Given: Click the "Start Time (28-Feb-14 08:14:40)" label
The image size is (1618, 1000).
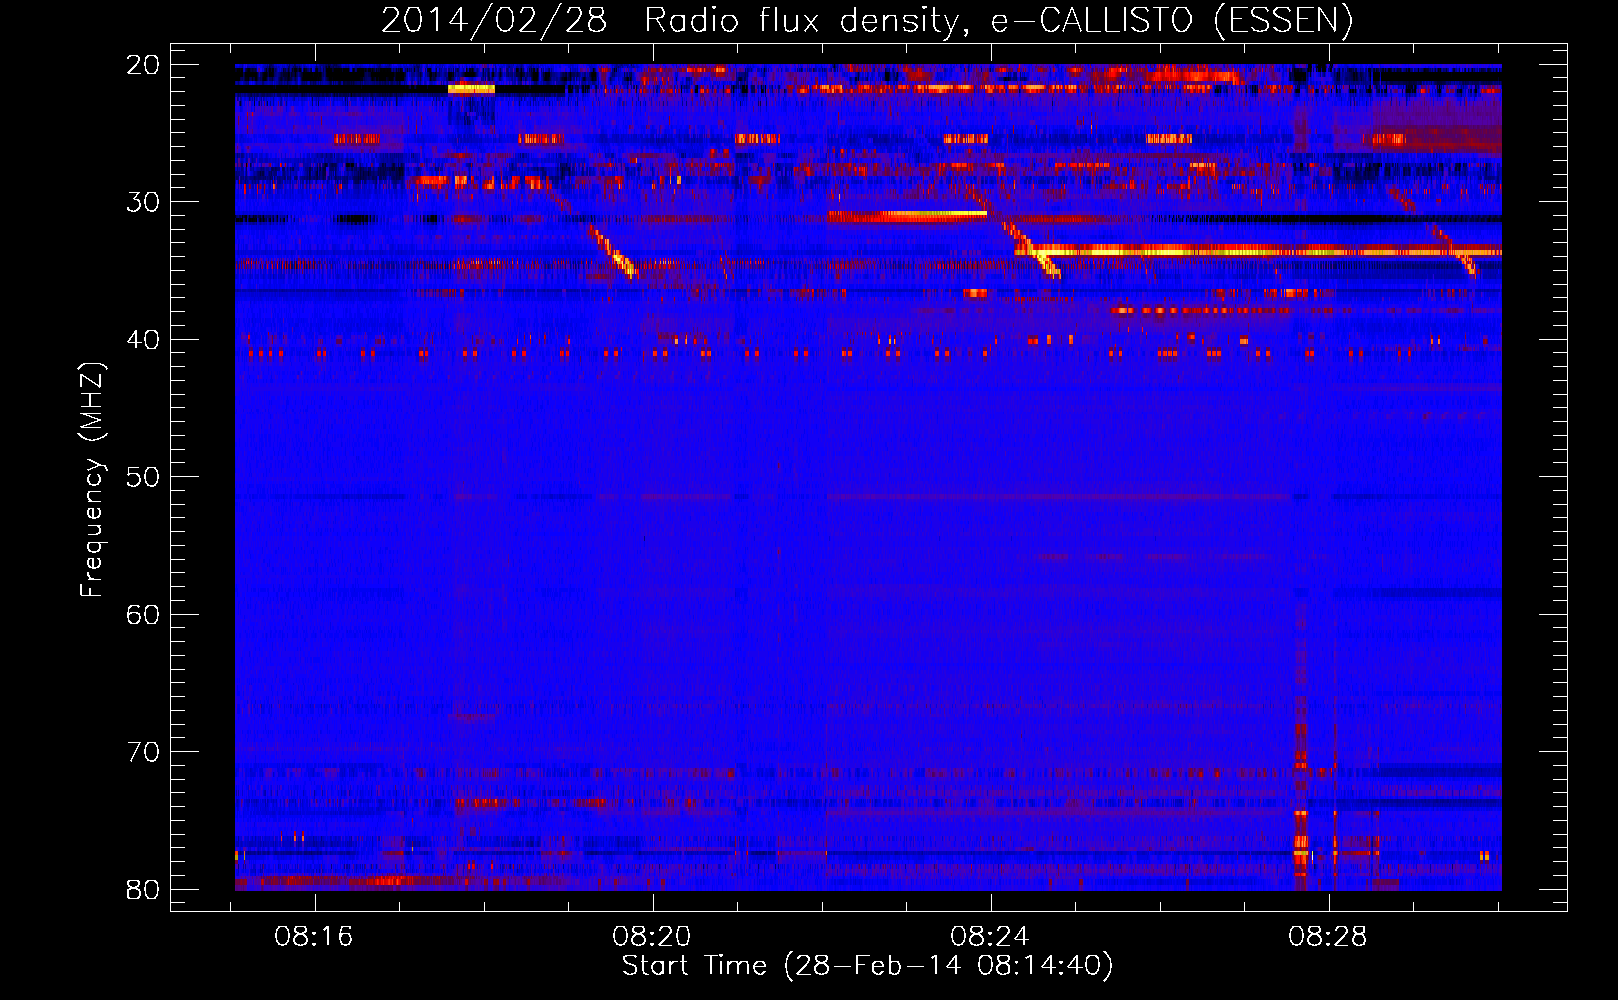Looking at the screenshot, I should pyautogui.click(x=867, y=966).
